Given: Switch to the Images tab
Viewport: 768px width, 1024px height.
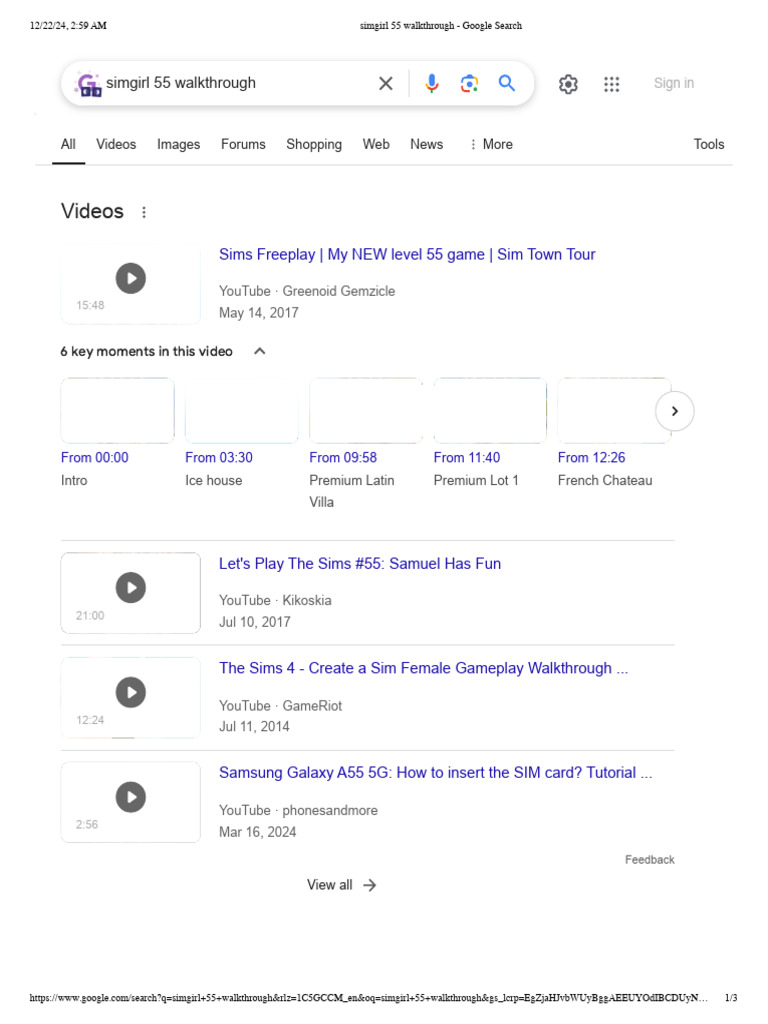Looking at the screenshot, I should tap(178, 144).
